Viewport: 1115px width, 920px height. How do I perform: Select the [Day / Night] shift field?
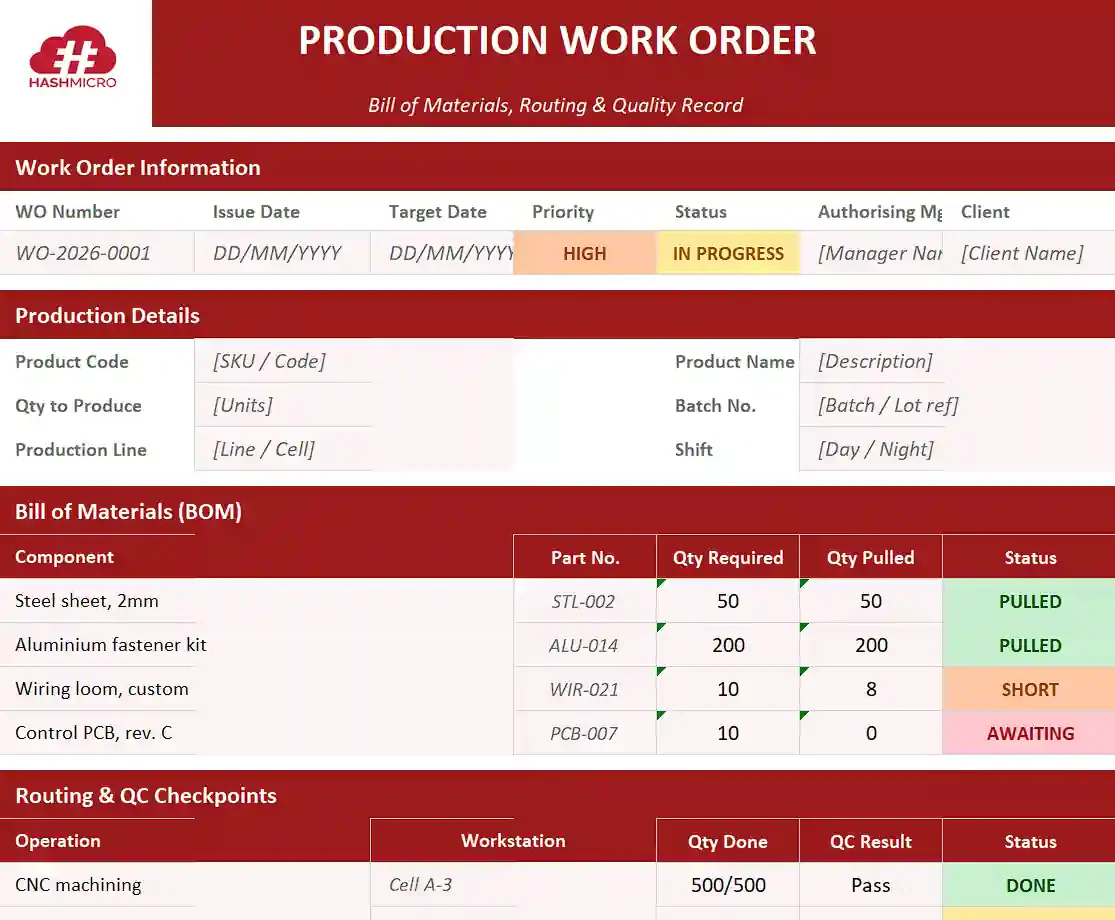(x=957, y=449)
